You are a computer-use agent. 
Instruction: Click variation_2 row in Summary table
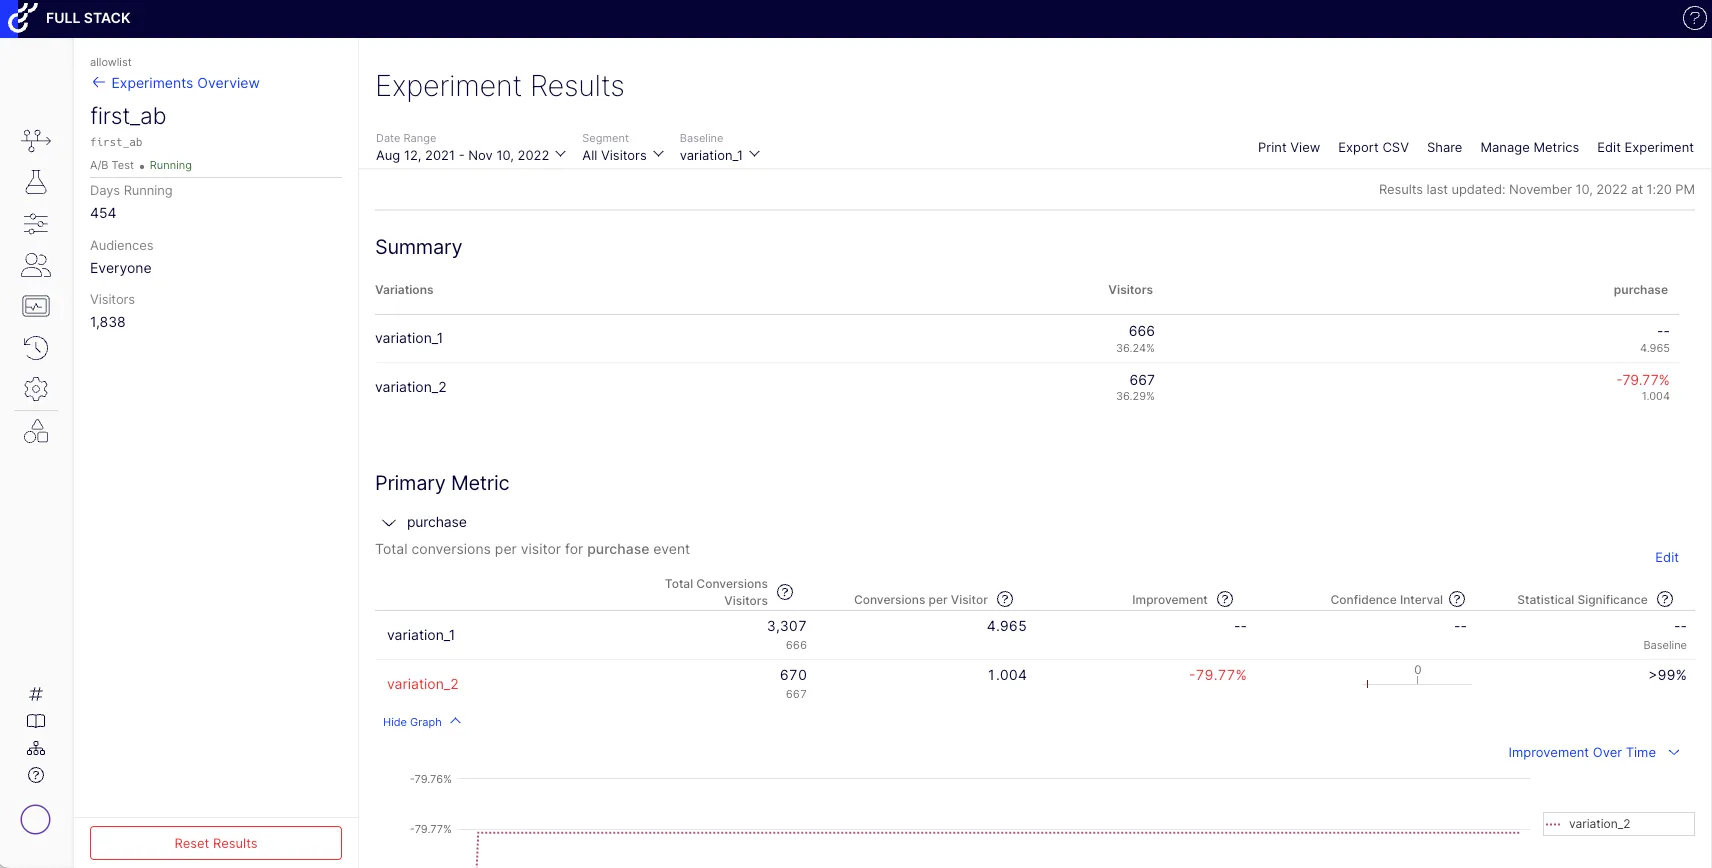tap(1027, 387)
